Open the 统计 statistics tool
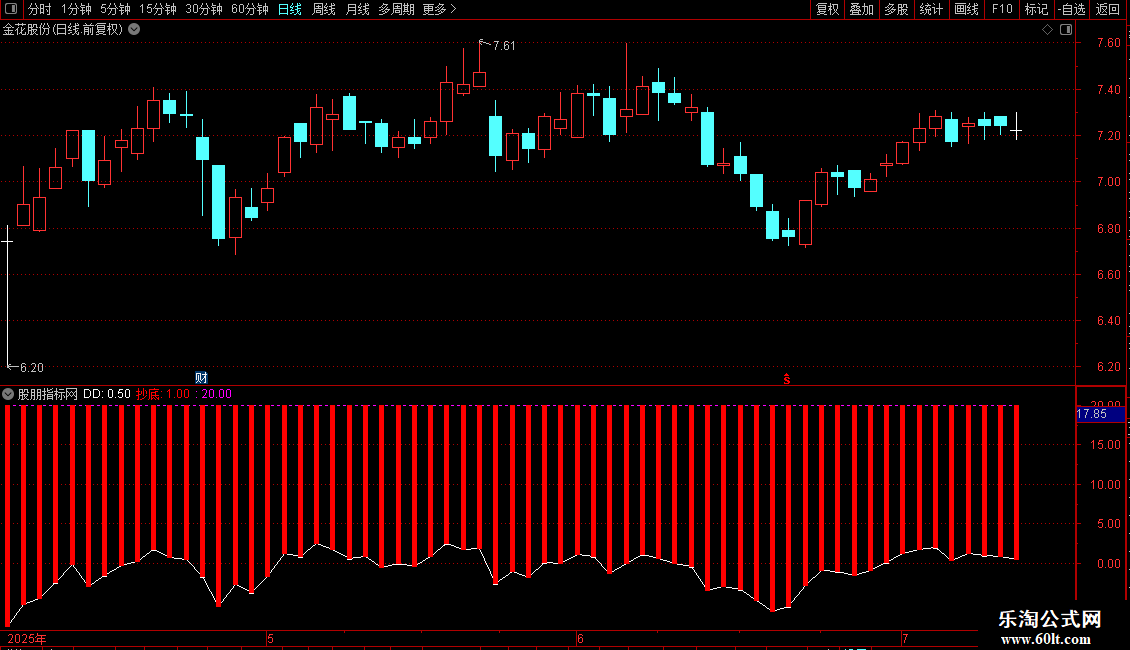1130x650 pixels. coord(931,9)
